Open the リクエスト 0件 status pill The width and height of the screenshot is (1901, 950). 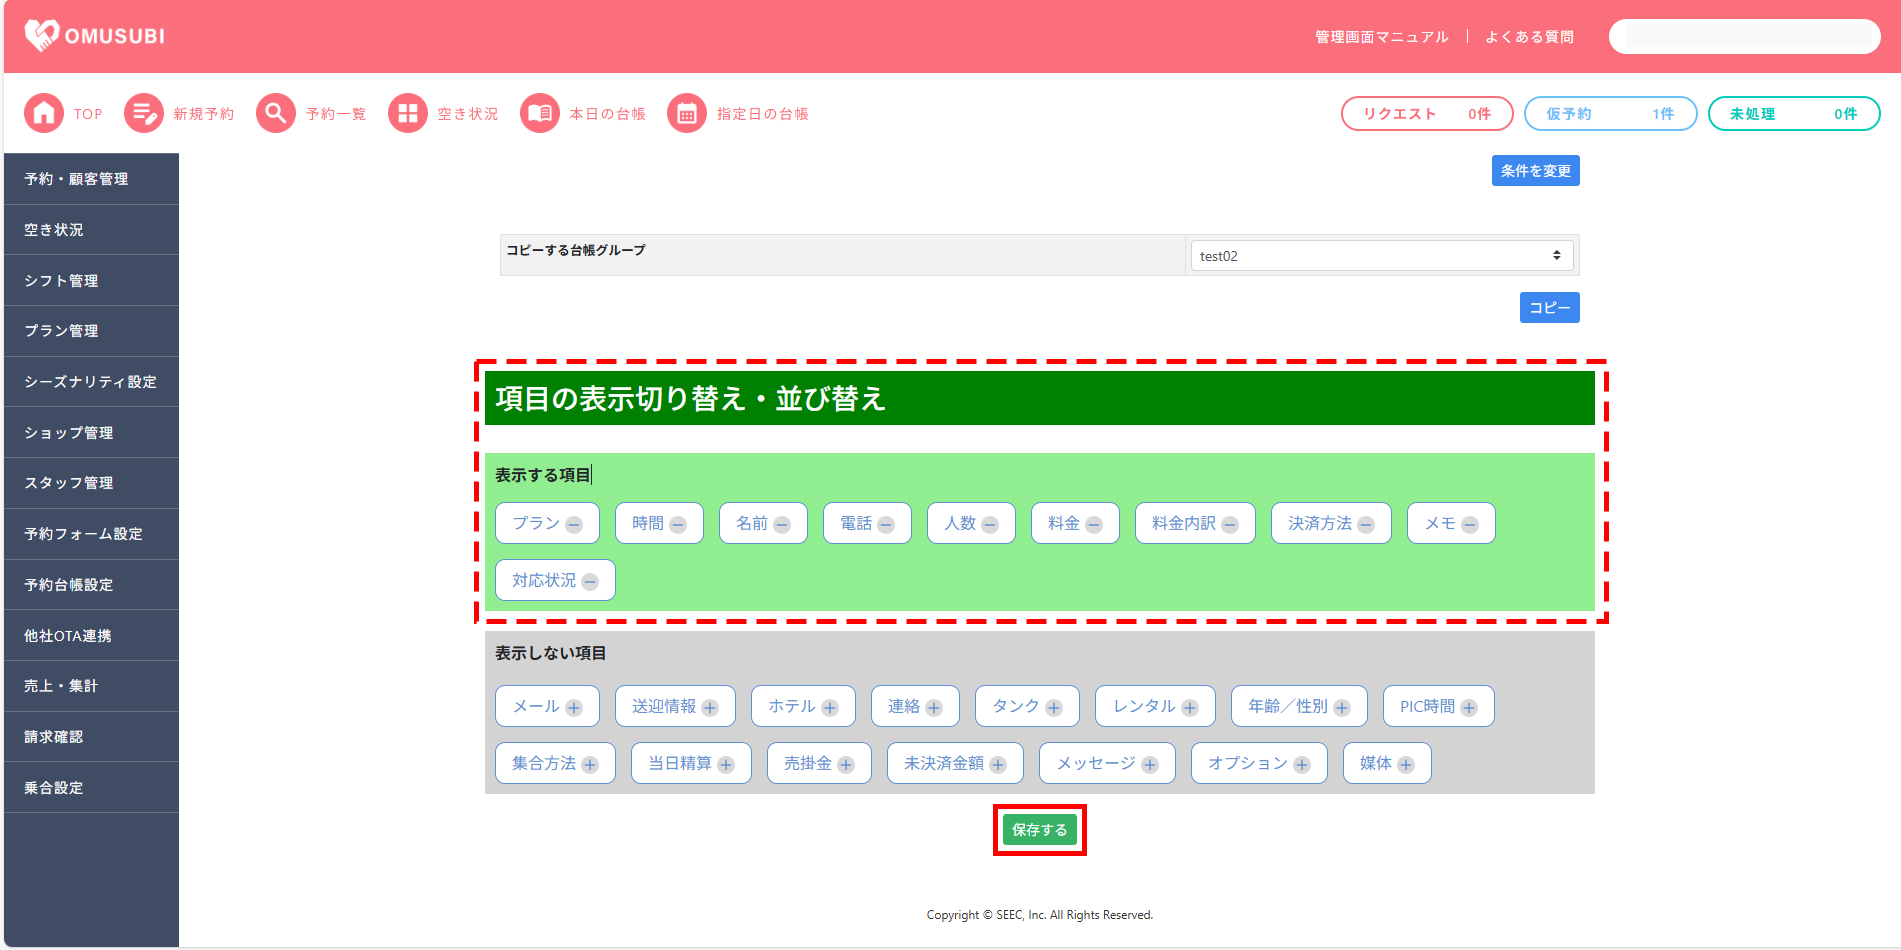[1426, 114]
